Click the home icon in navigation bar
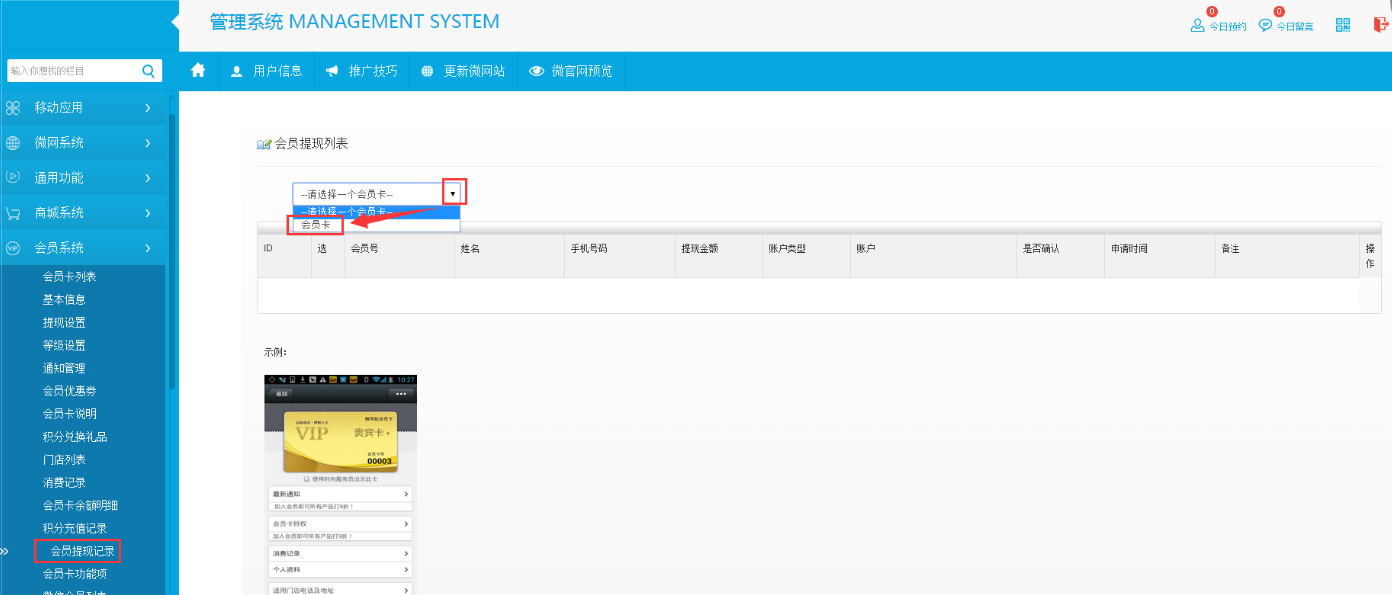 [198, 71]
